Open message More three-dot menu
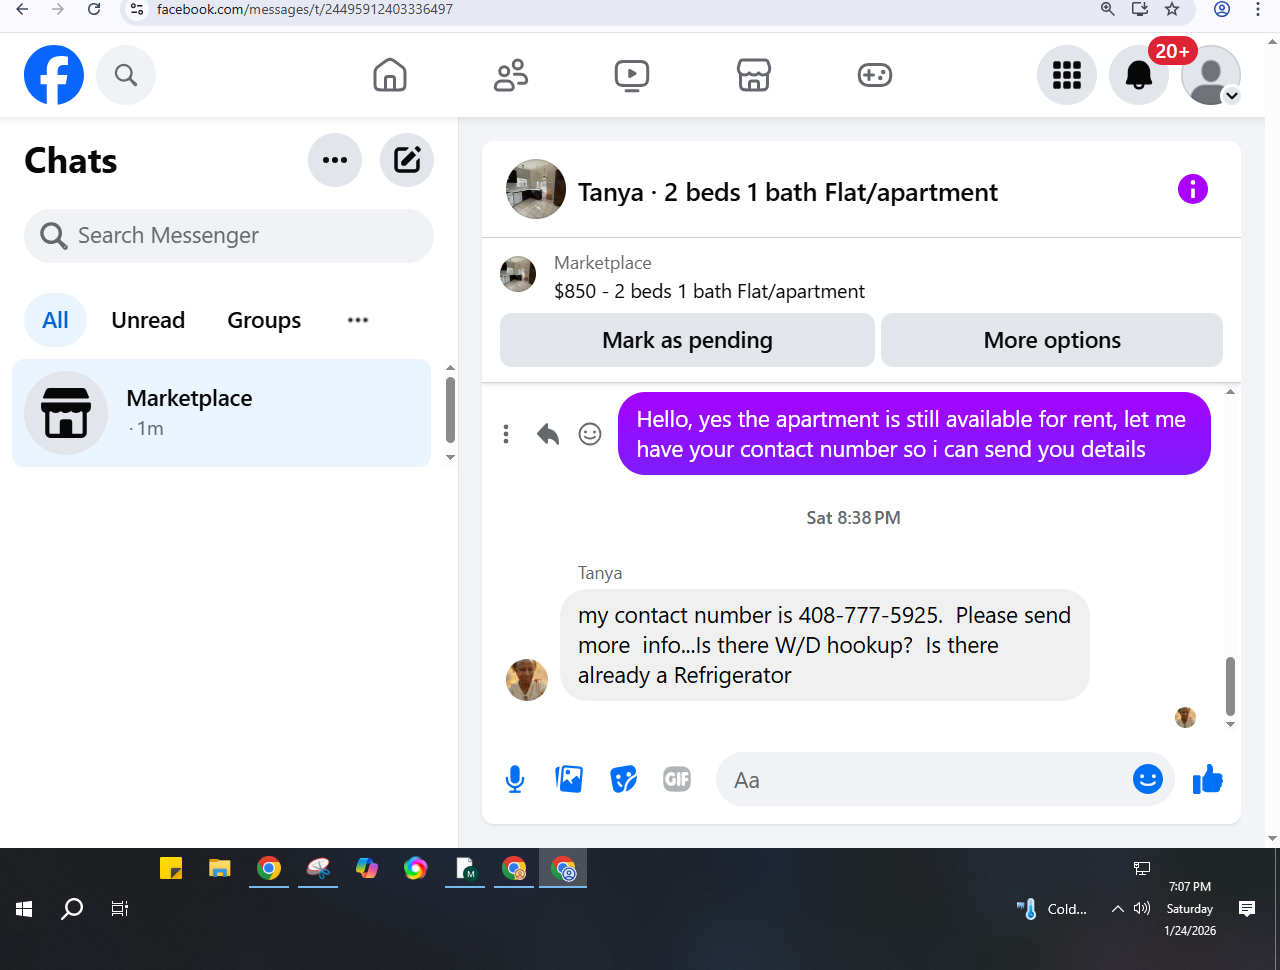Viewport: 1280px width, 970px height. tap(506, 434)
